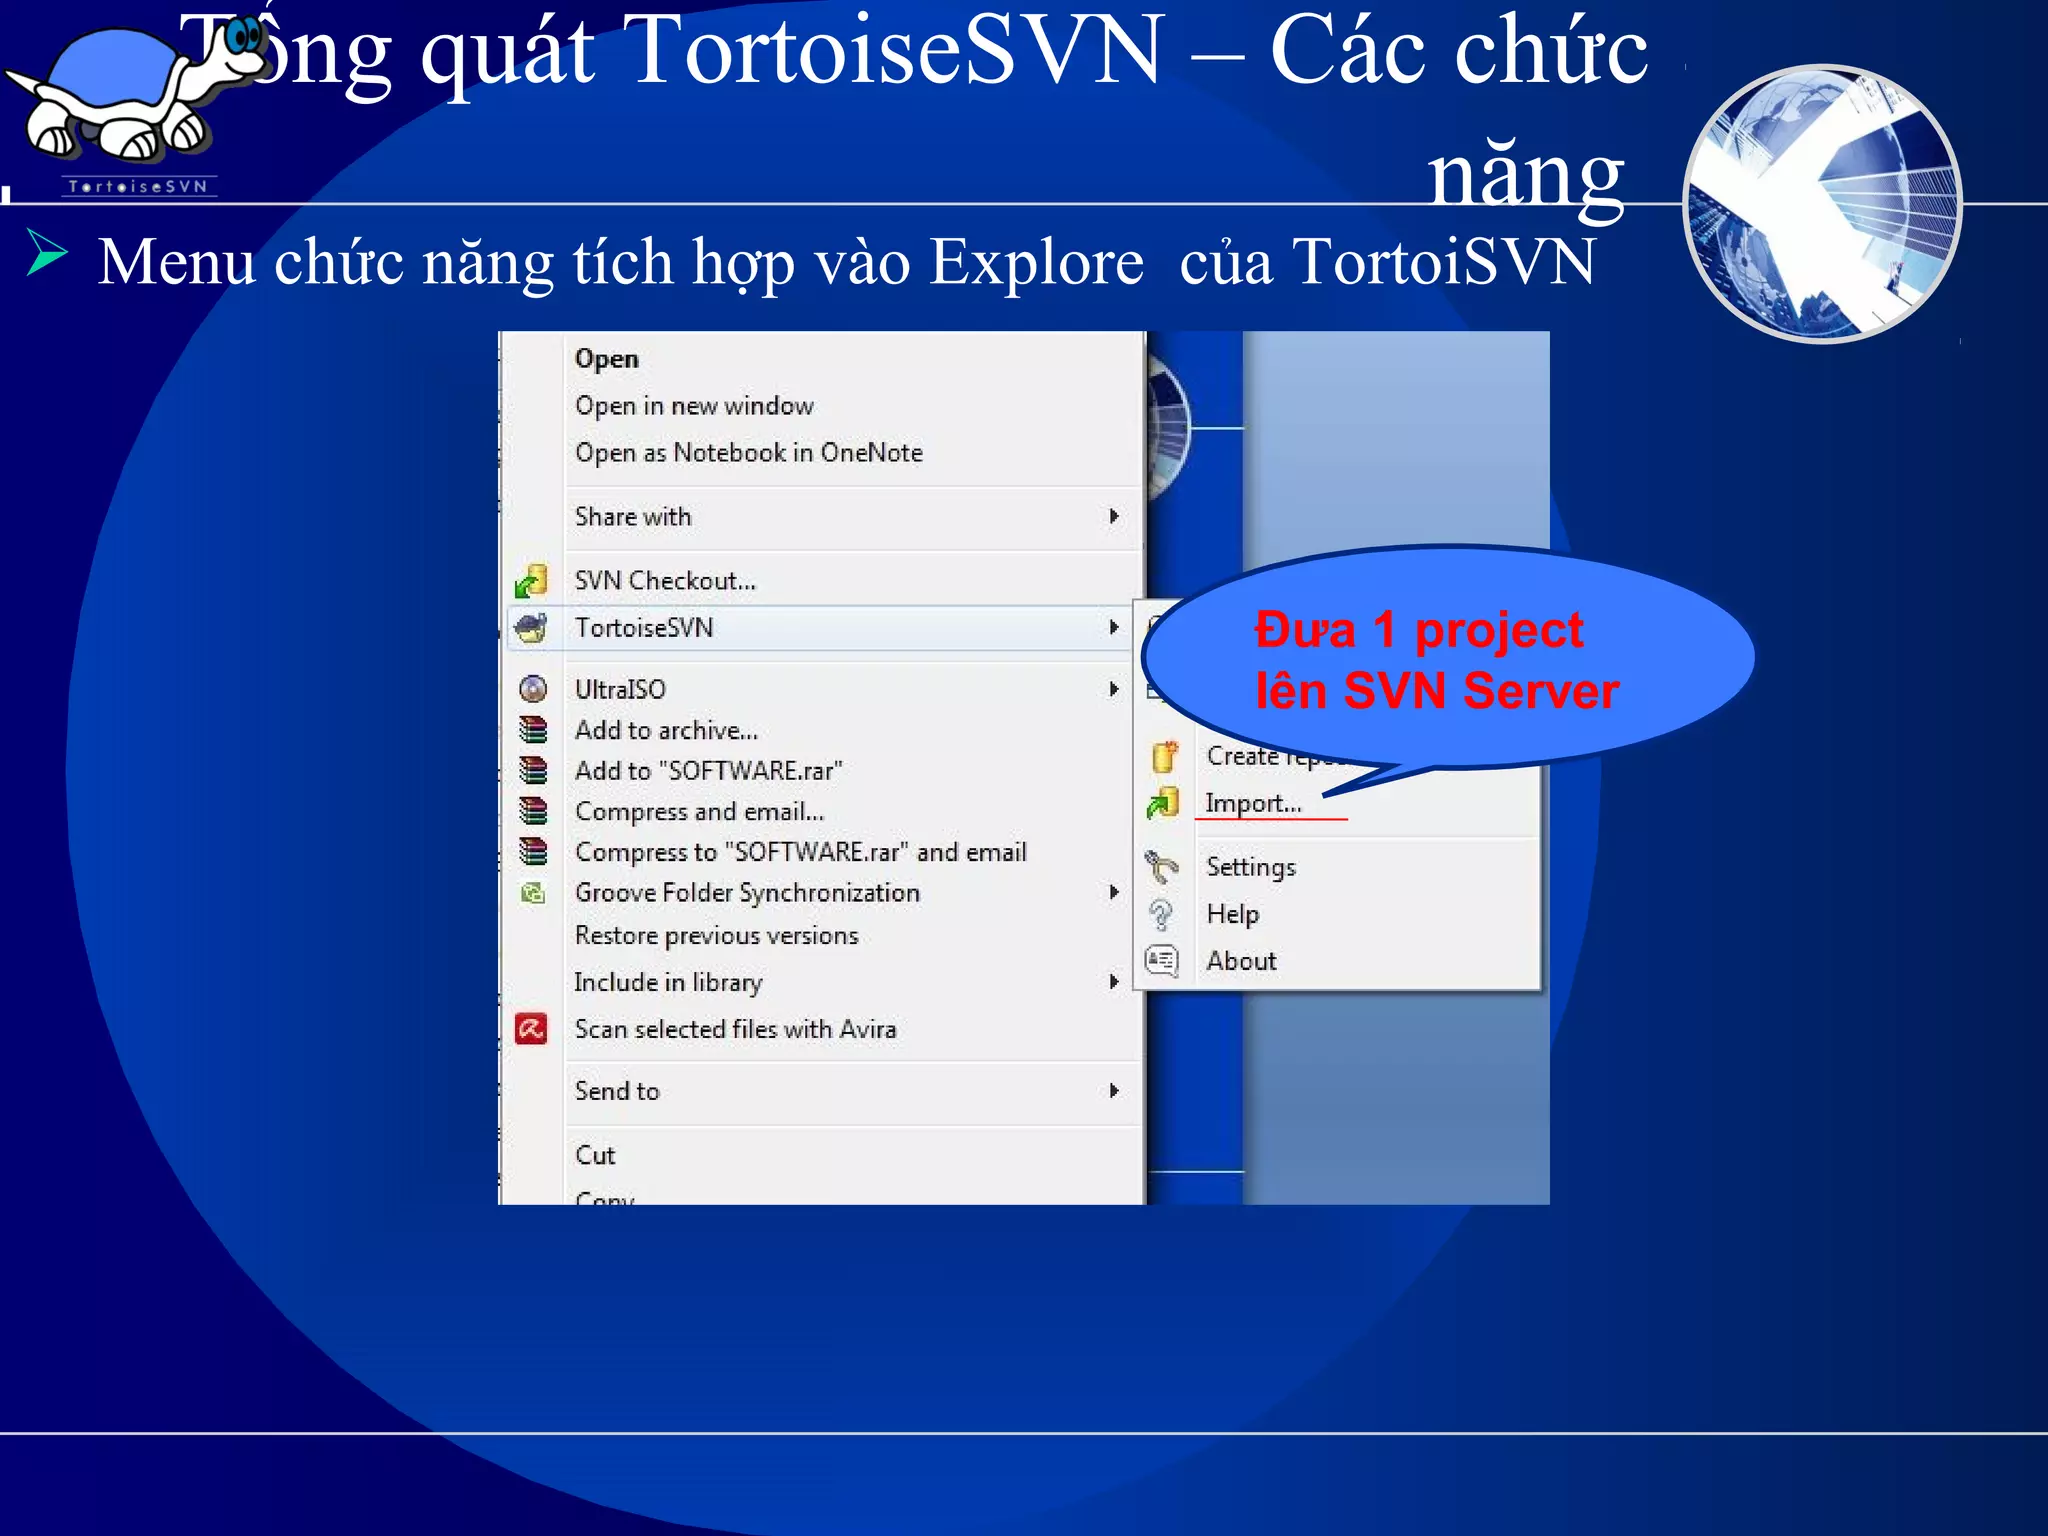The height and width of the screenshot is (1536, 2048).
Task: Choose Add to archive... entry
Action: [x=666, y=731]
